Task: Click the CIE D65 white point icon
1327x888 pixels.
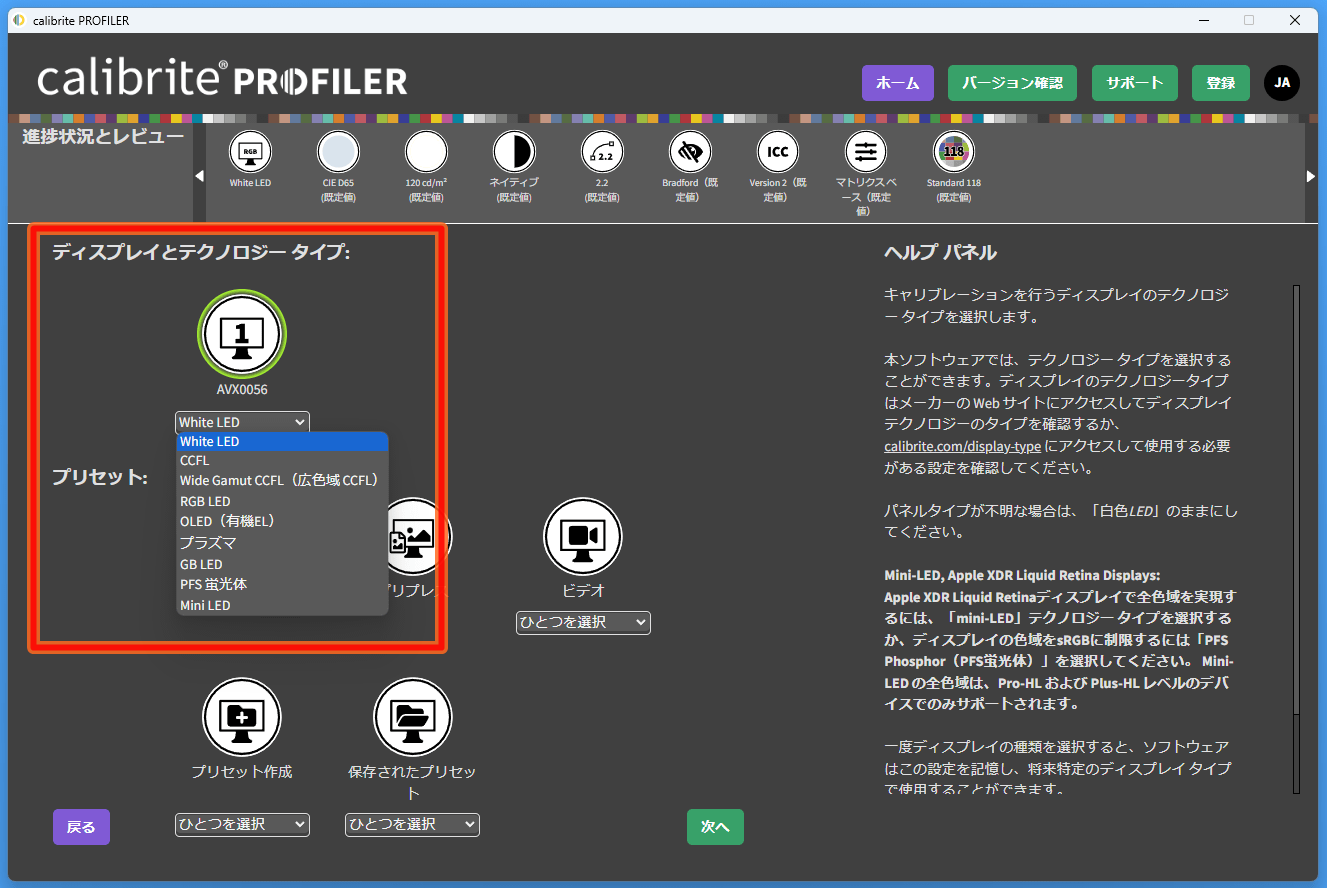Action: click(338, 152)
